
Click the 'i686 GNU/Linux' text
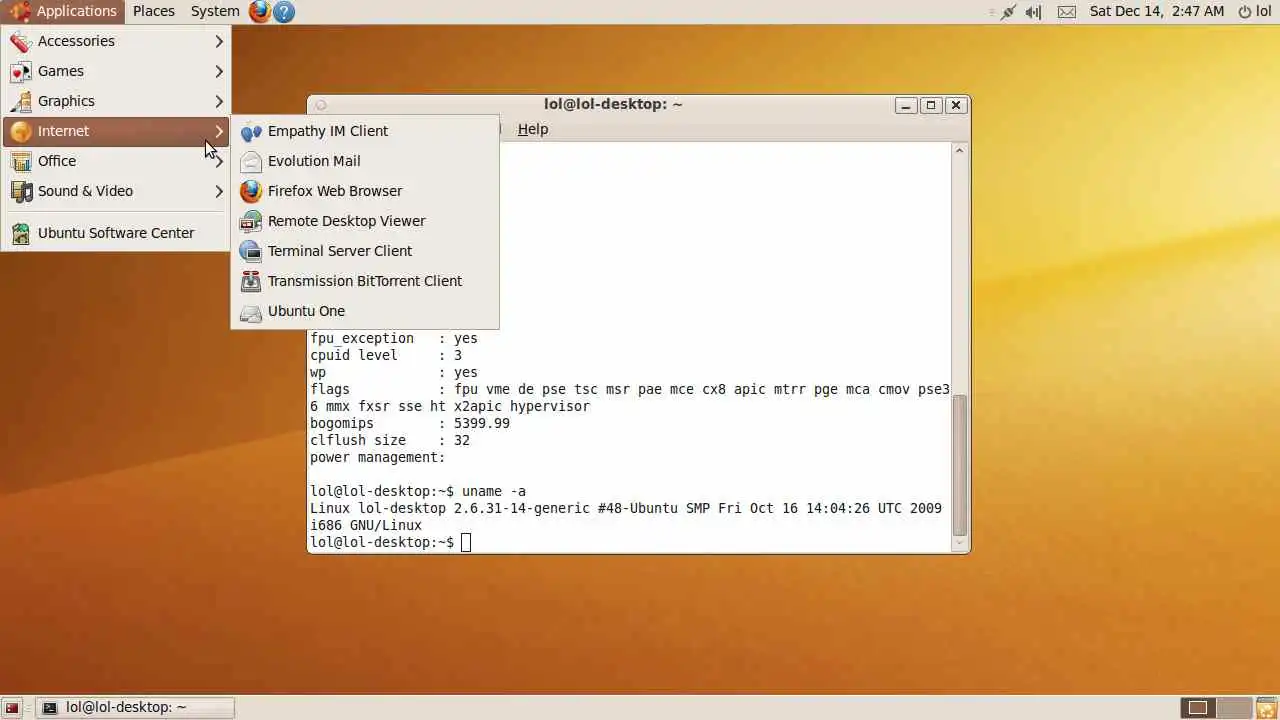point(366,525)
